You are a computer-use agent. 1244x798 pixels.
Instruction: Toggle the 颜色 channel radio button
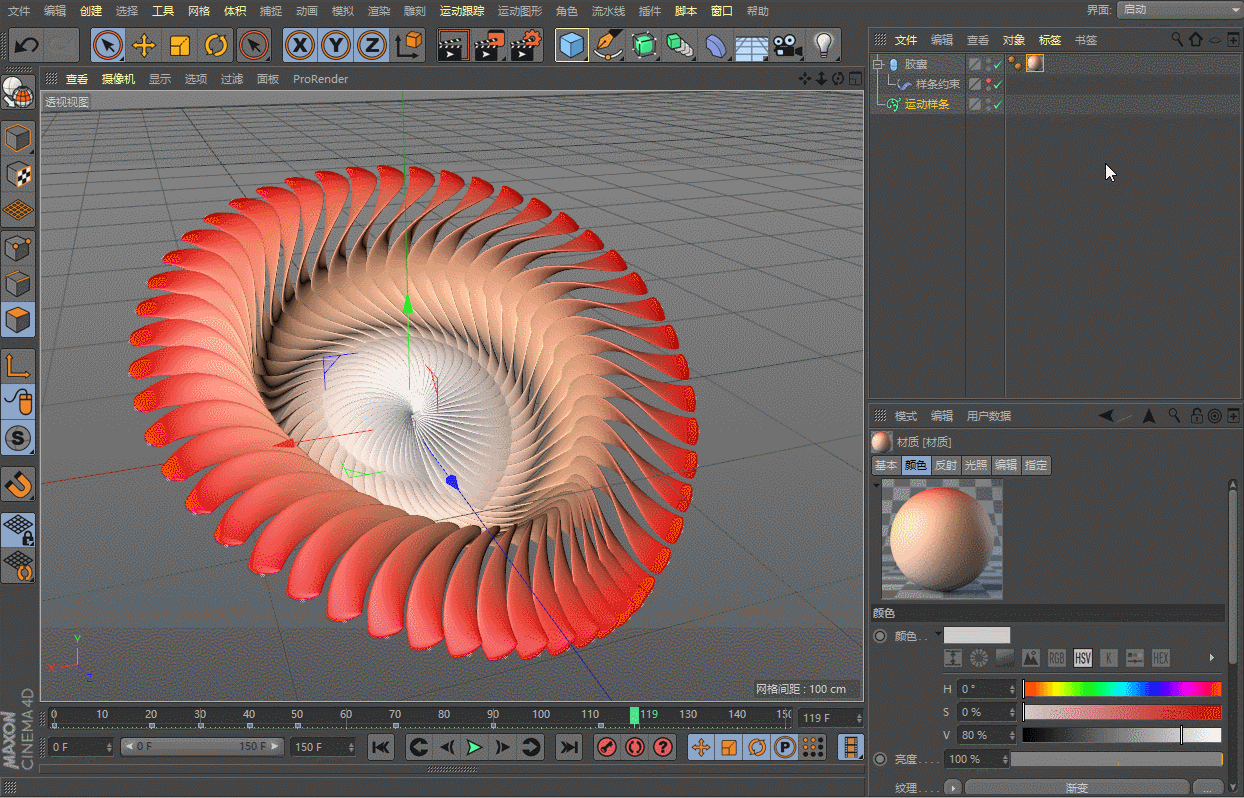(x=880, y=636)
